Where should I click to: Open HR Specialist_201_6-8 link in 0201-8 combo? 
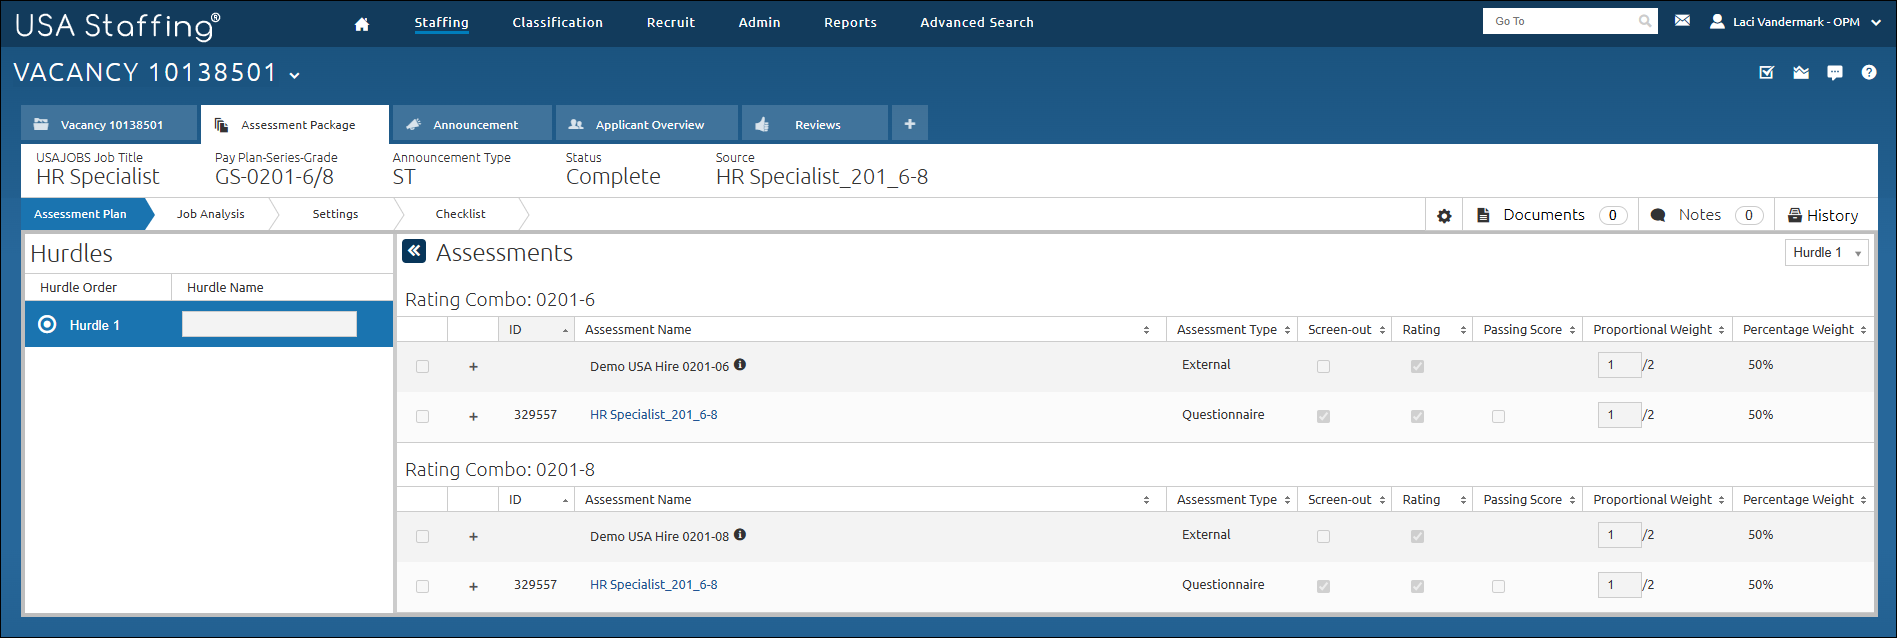click(653, 585)
